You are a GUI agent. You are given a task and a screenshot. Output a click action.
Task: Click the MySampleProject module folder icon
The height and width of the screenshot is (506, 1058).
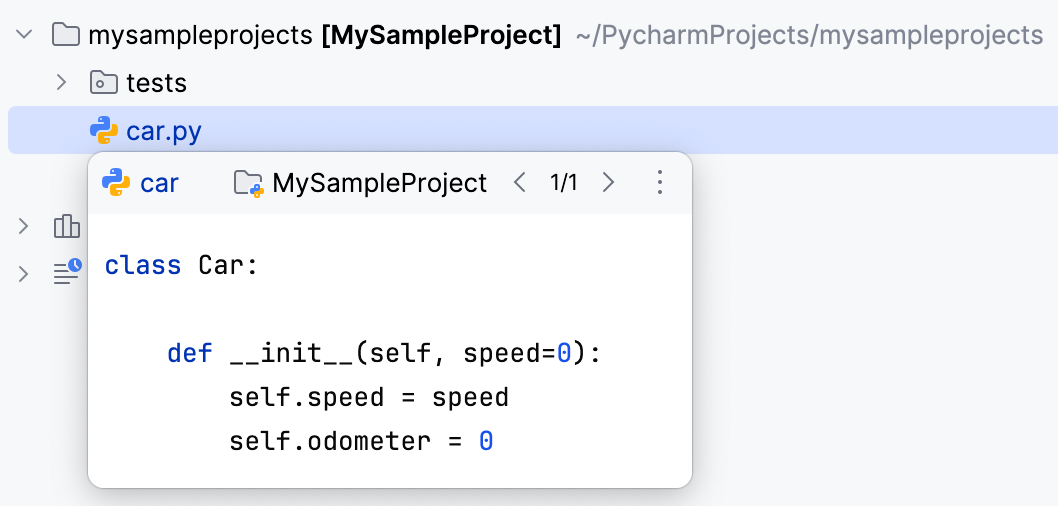tap(248, 183)
